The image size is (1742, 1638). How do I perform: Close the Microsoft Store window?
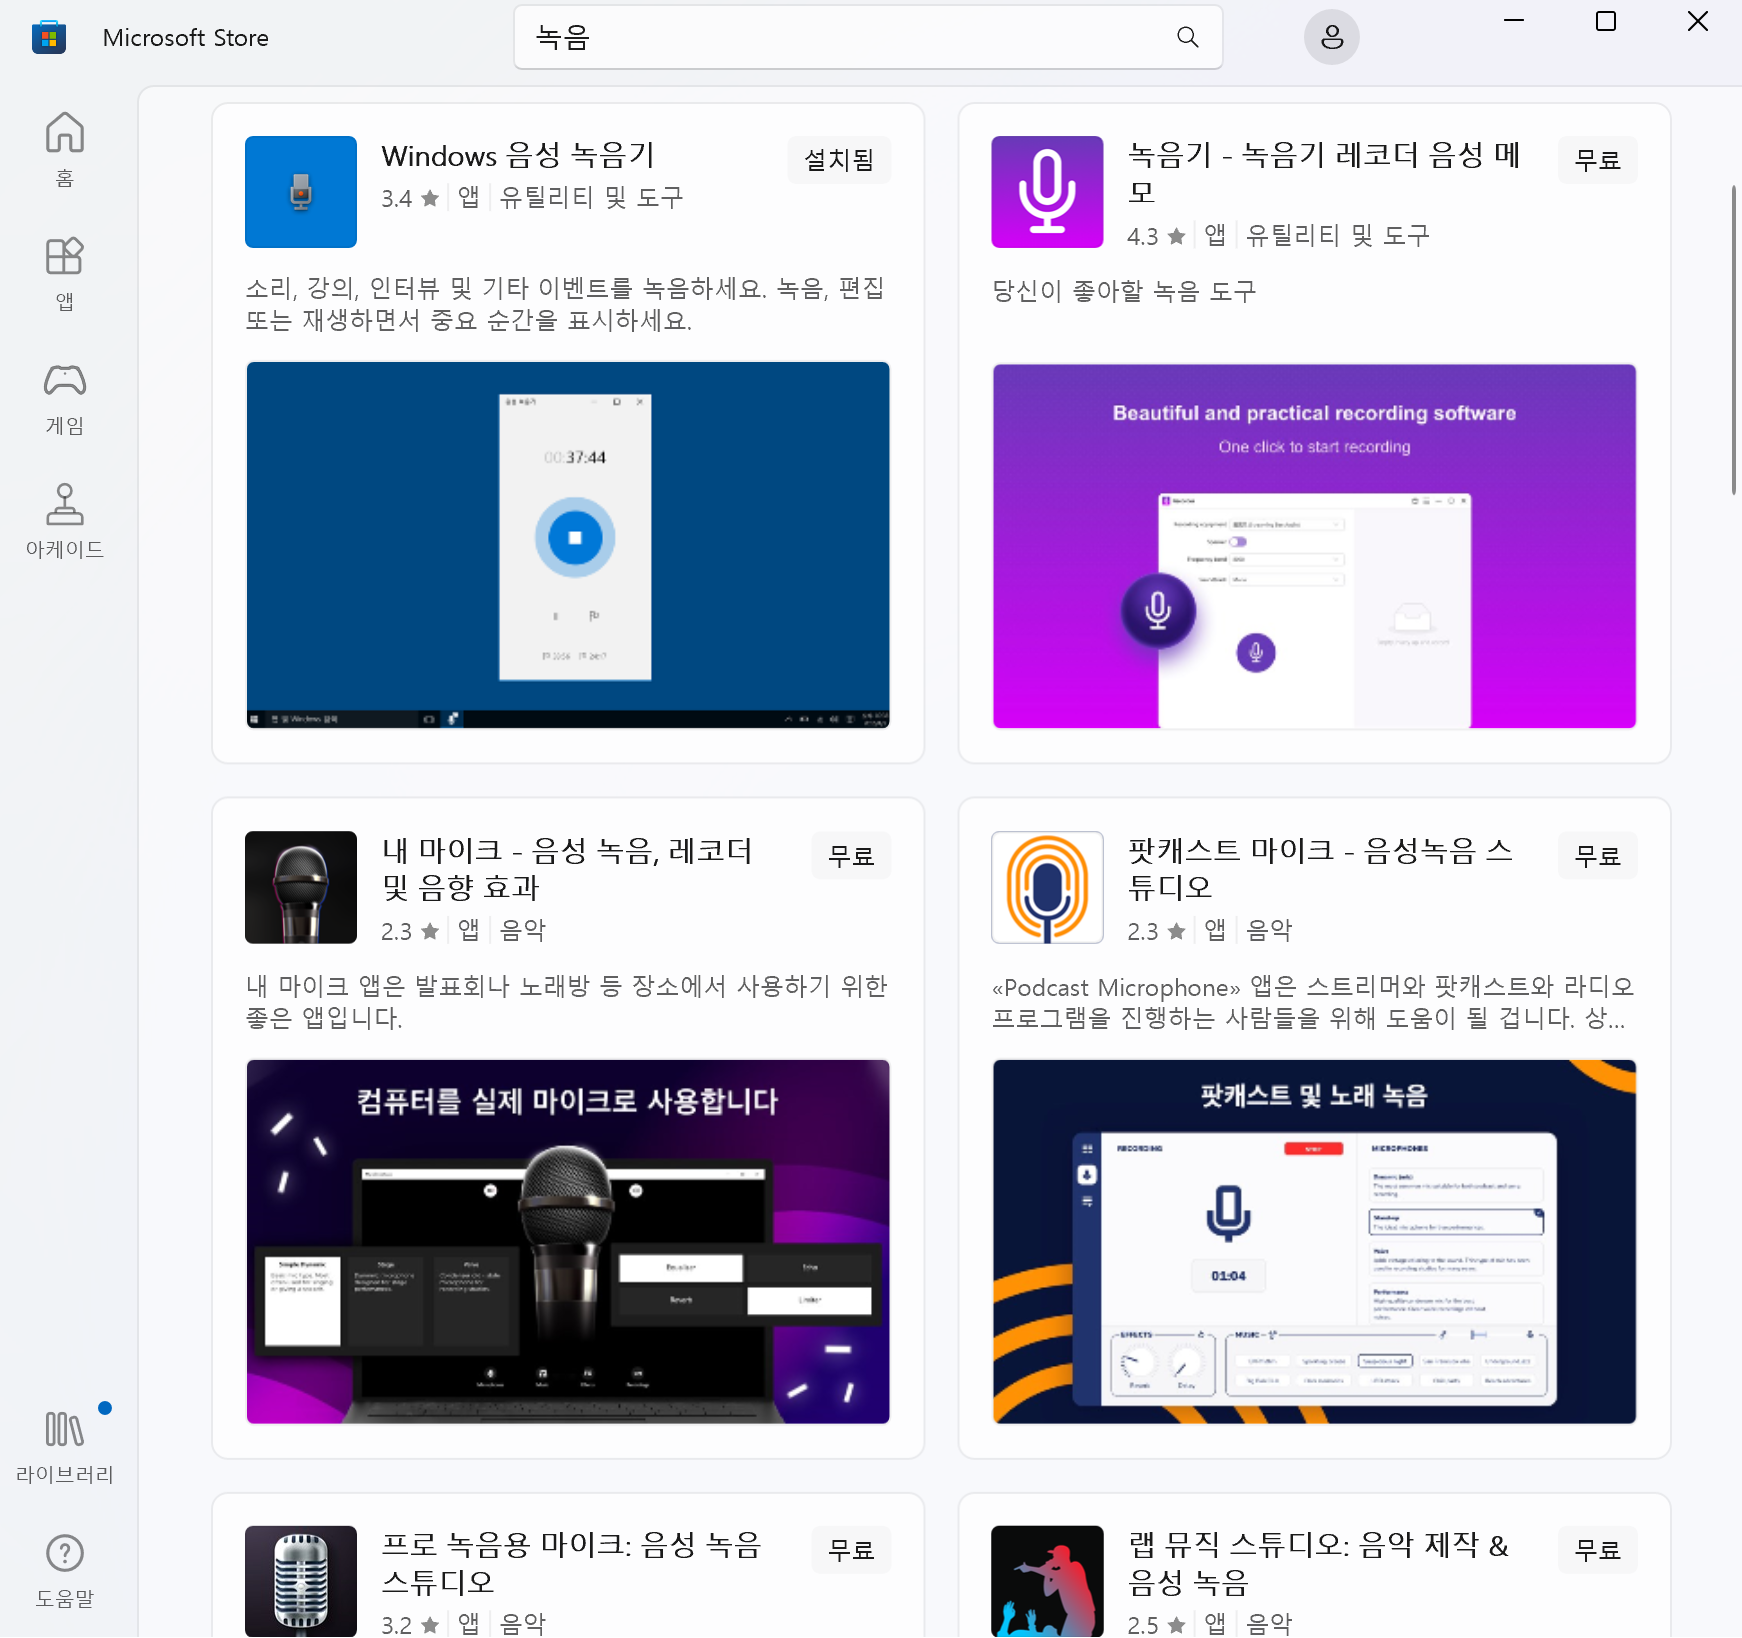point(1697,22)
